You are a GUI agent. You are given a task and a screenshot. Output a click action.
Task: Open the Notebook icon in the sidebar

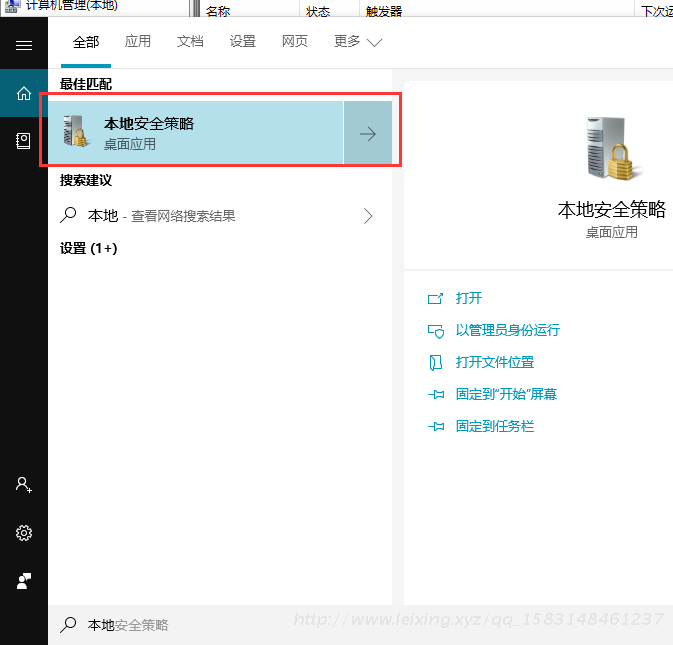[23, 141]
